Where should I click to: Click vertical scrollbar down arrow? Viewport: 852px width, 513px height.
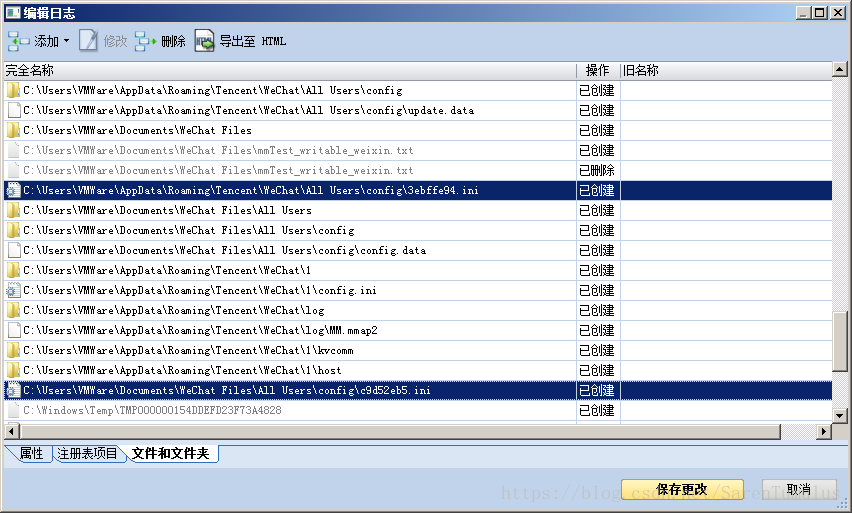pyautogui.click(x=840, y=416)
